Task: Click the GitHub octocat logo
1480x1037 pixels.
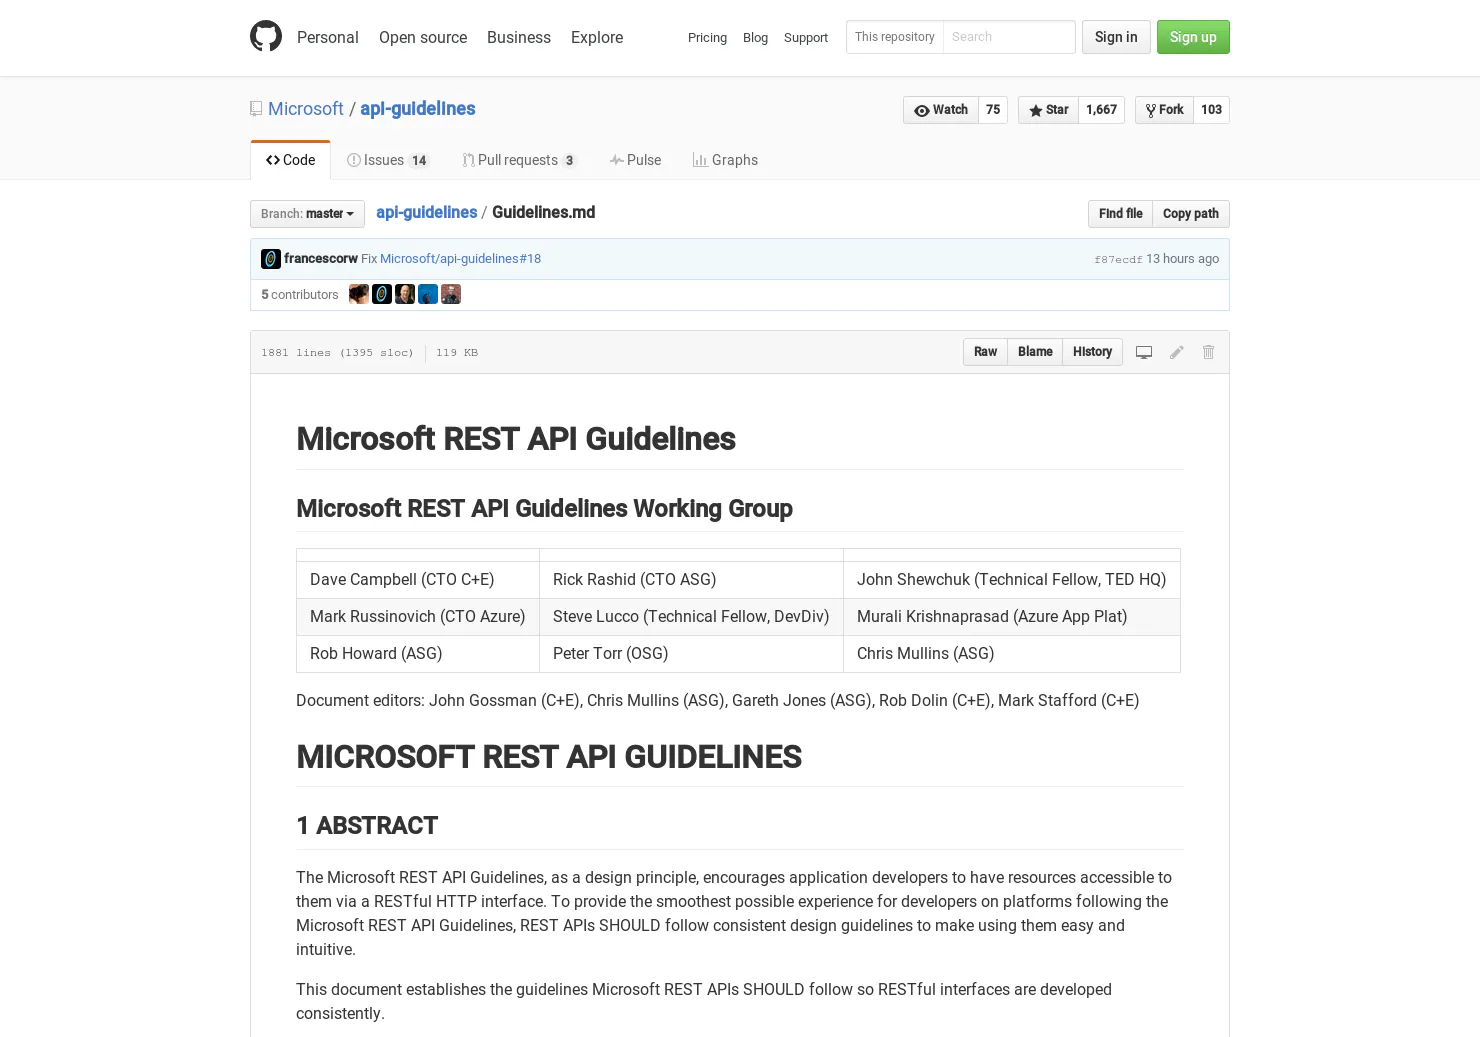Action: tap(266, 36)
